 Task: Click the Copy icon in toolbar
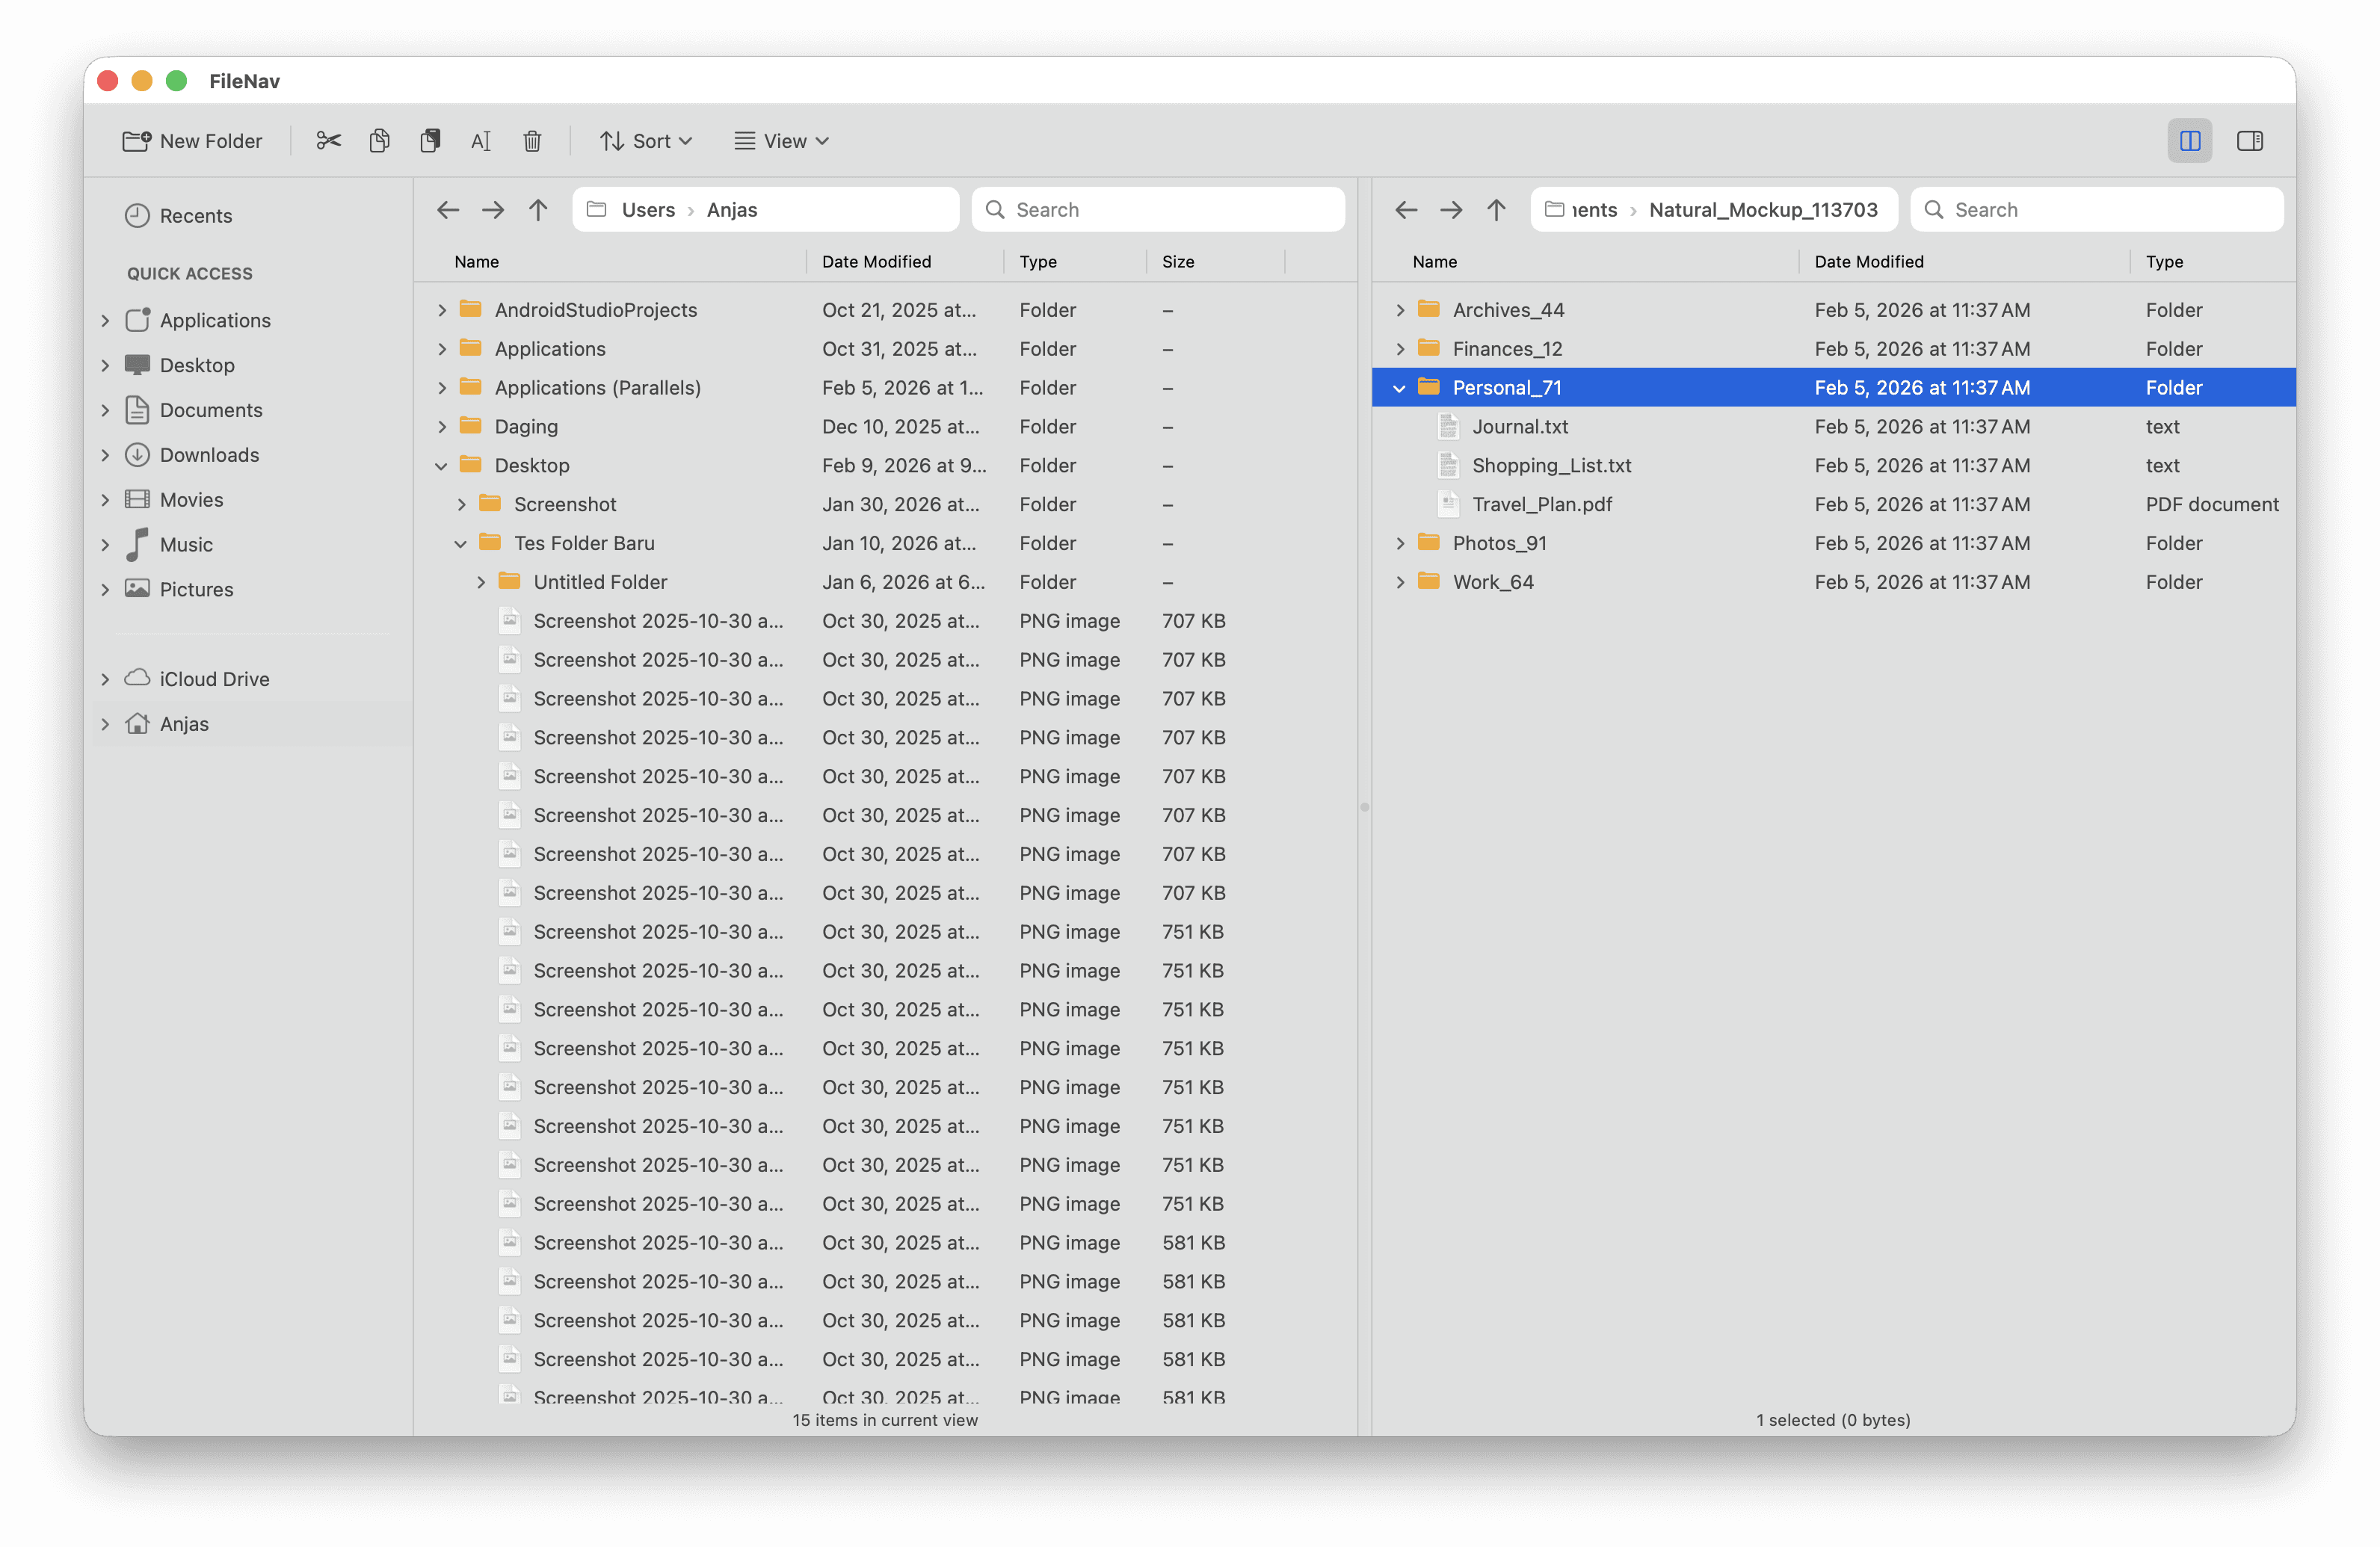pos(379,141)
